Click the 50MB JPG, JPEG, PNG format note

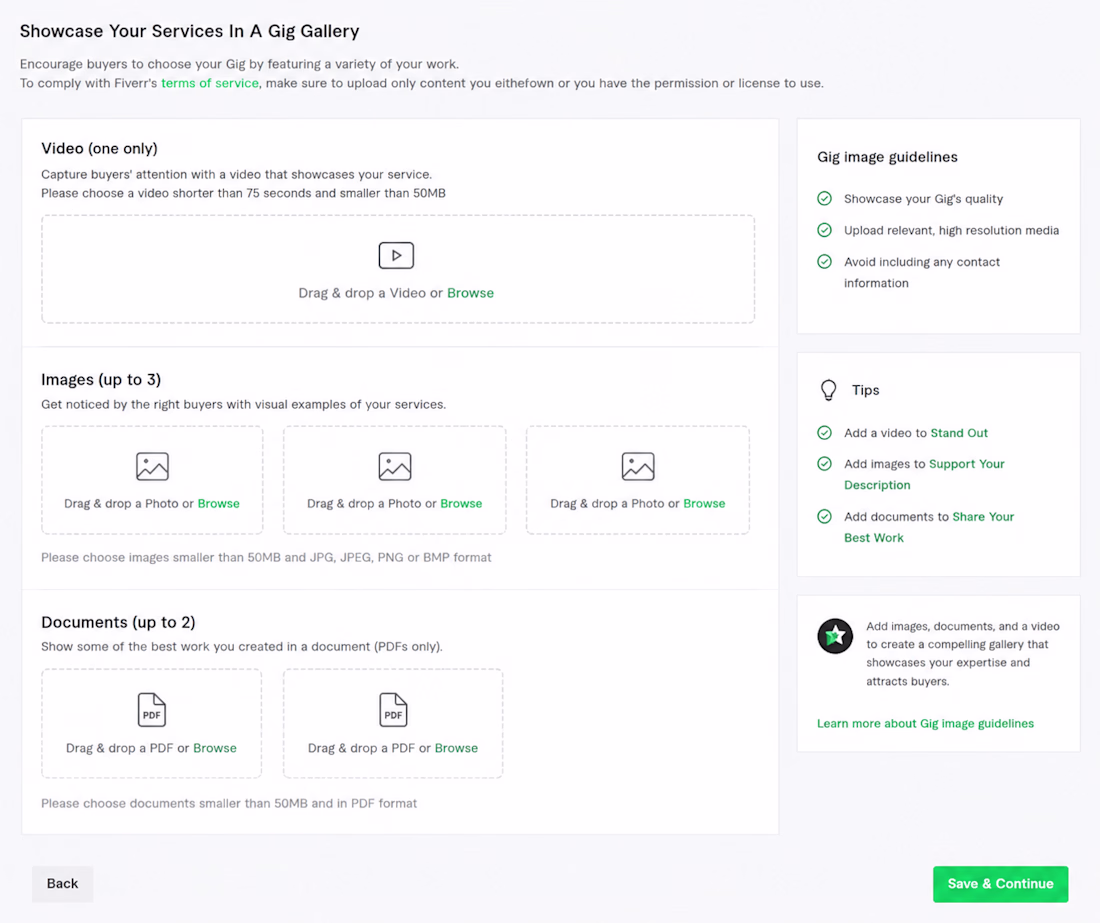pyautogui.click(x=266, y=558)
